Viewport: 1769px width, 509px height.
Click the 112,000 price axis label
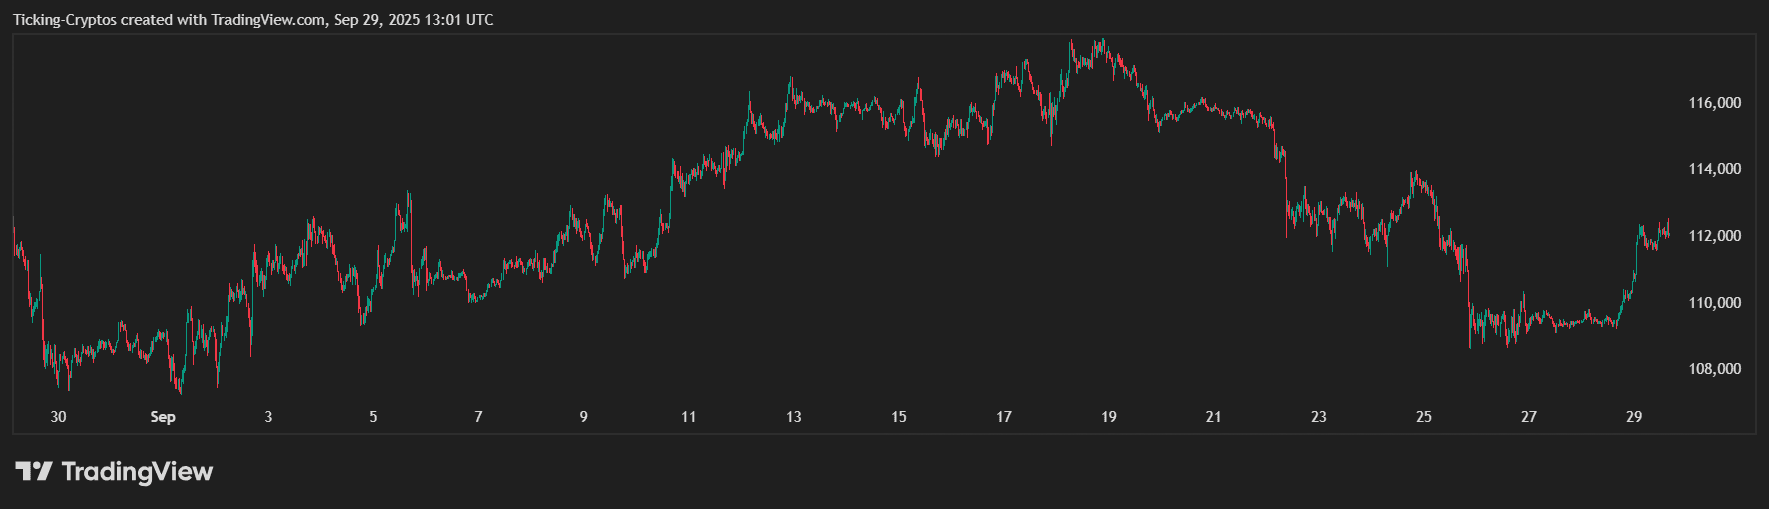pyautogui.click(x=1714, y=236)
